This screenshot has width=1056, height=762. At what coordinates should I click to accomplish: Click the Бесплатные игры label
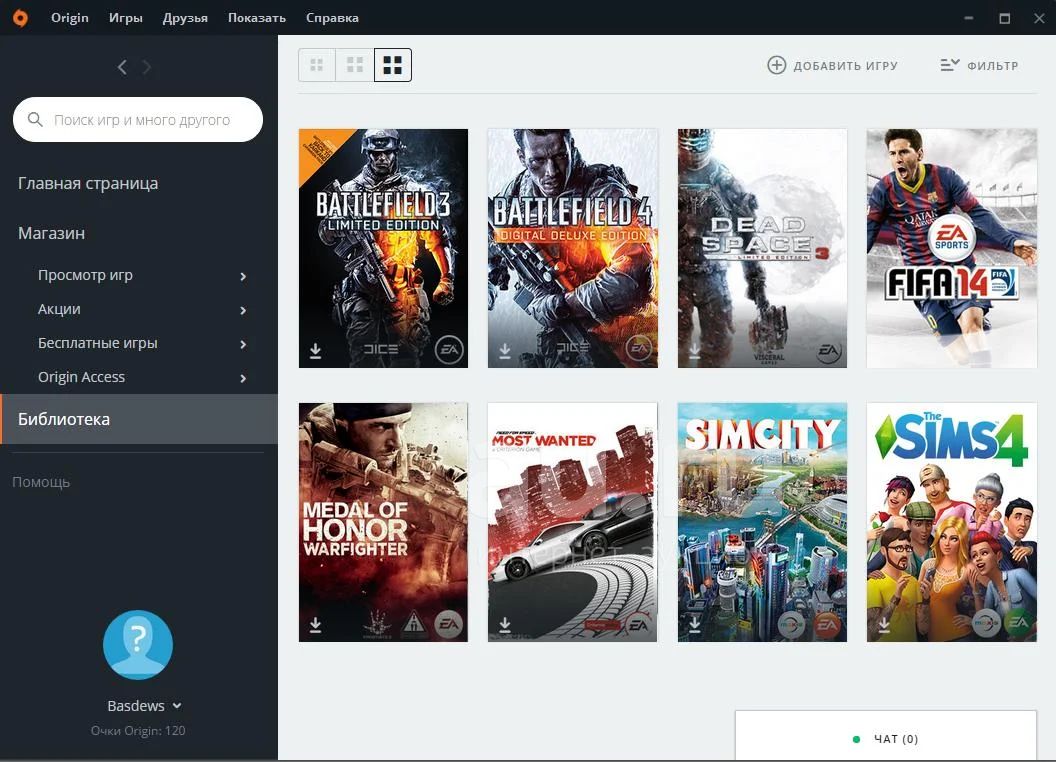[x=98, y=343]
